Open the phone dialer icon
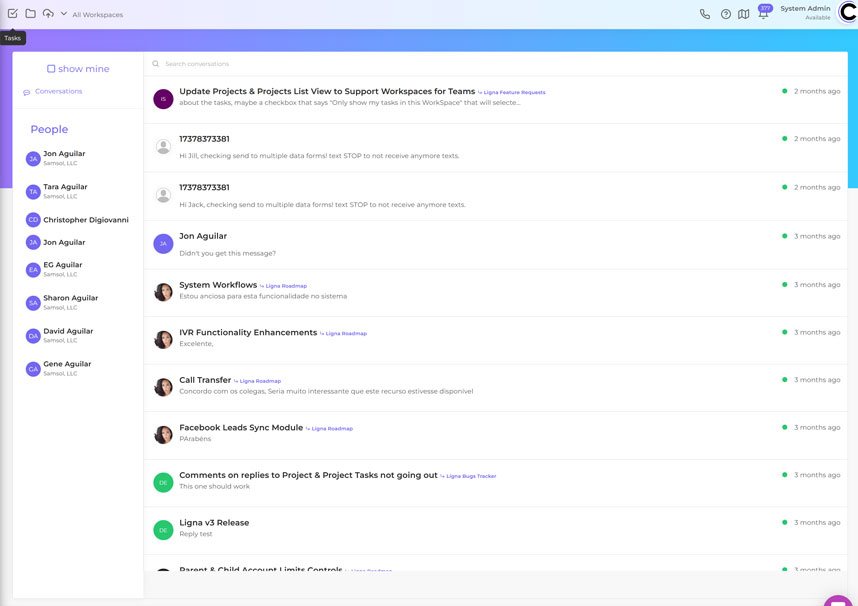 click(x=705, y=14)
